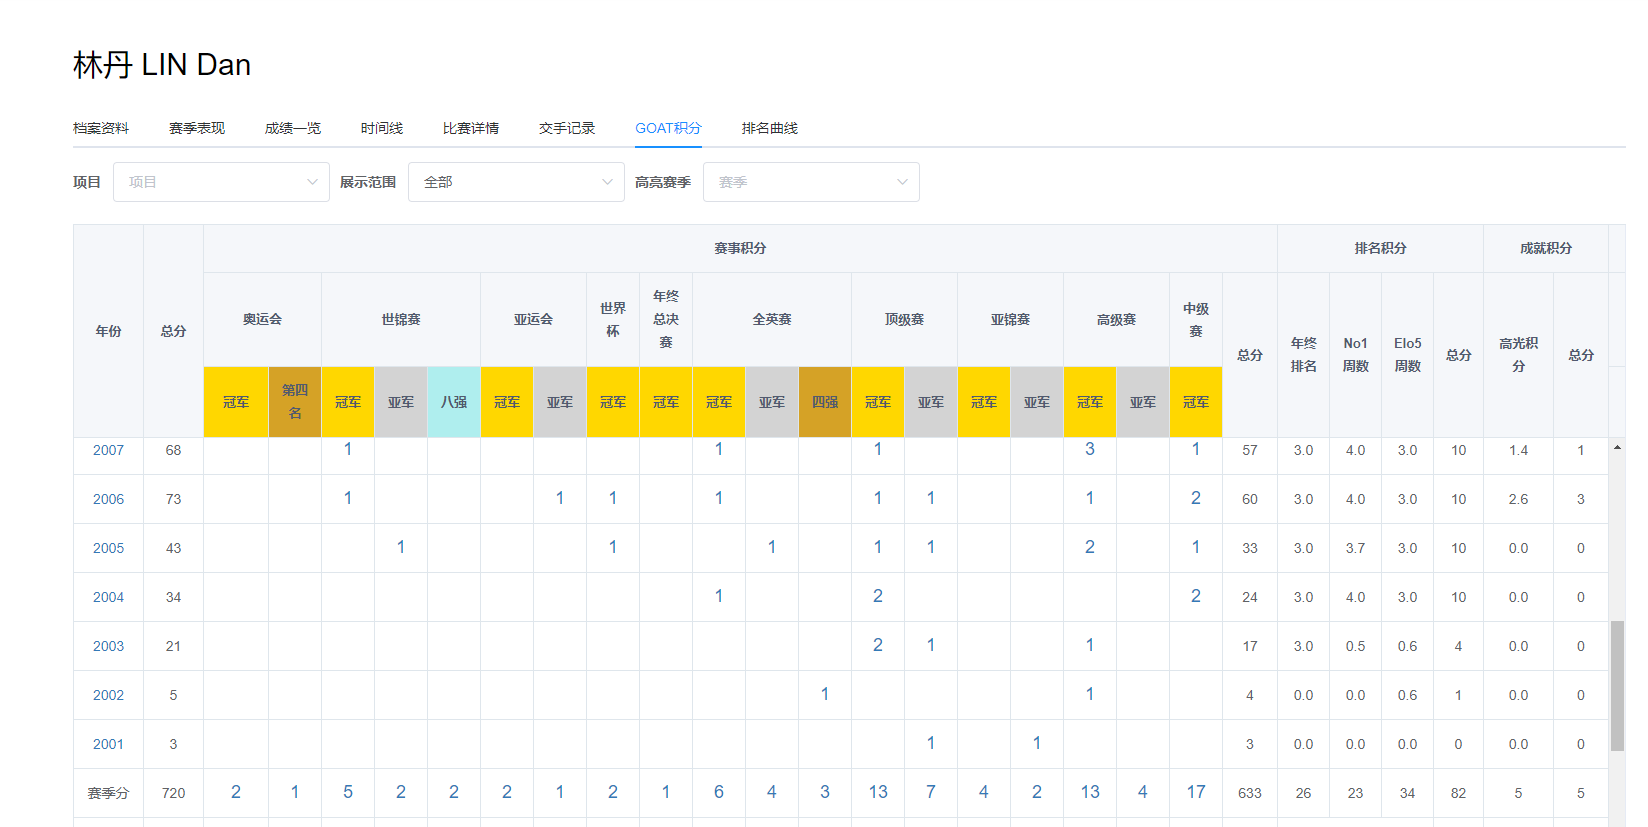Open the 项目 dropdown
Viewport: 1648px width, 827px height.
[221, 182]
